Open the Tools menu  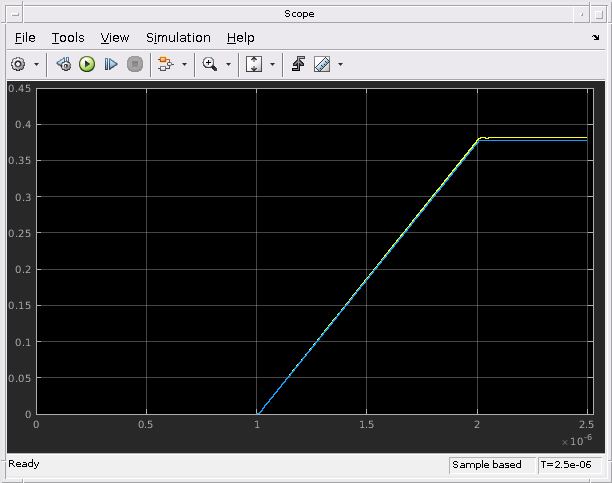click(68, 38)
